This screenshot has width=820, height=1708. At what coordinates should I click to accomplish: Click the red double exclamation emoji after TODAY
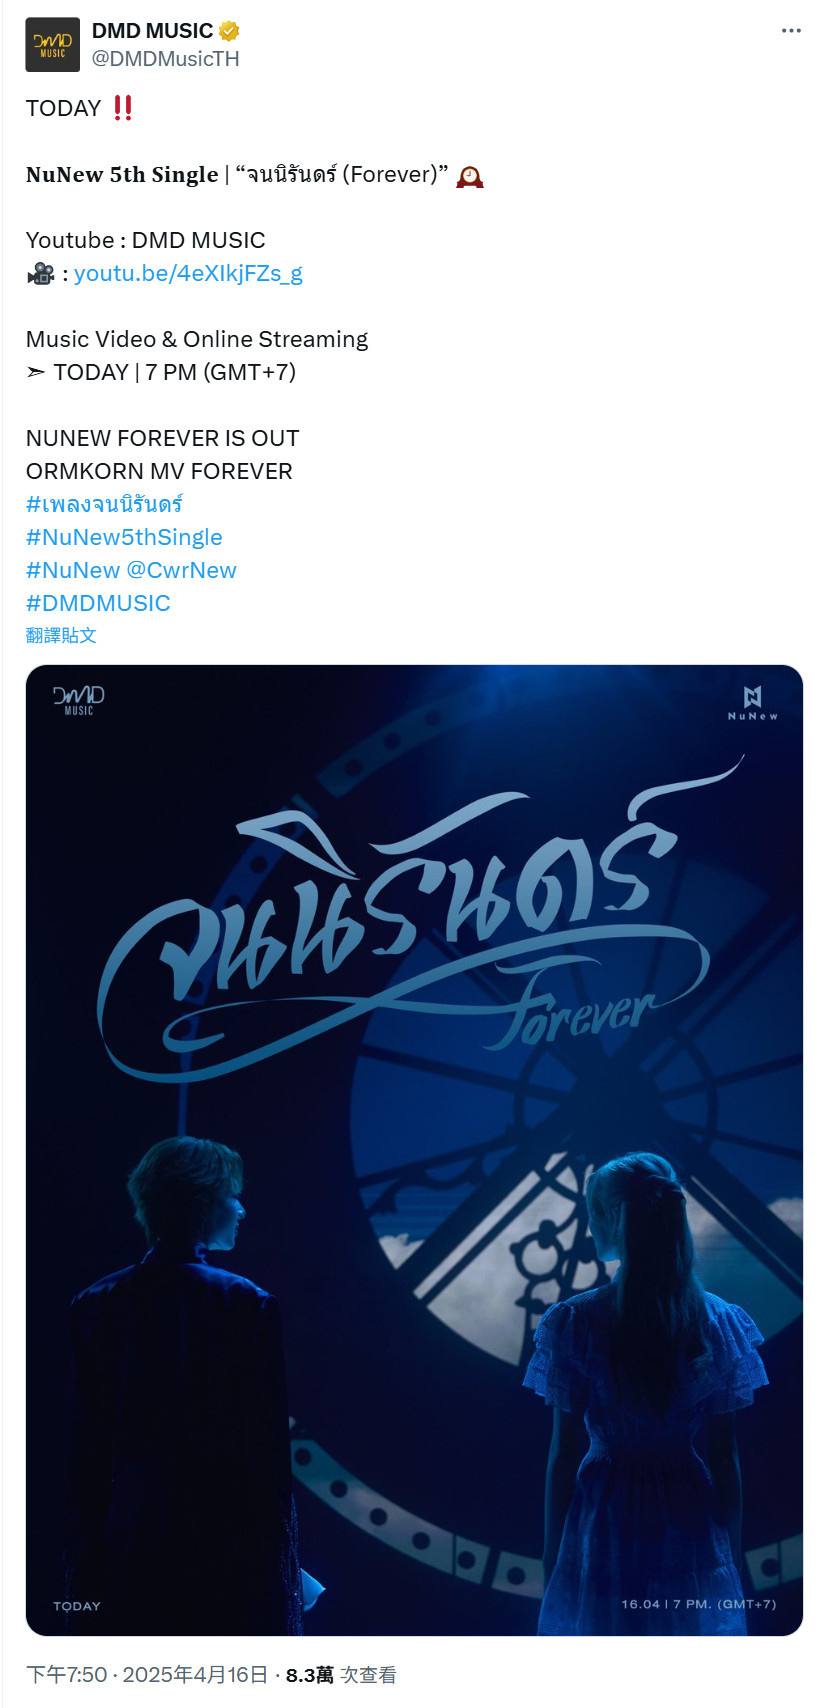[x=123, y=108]
